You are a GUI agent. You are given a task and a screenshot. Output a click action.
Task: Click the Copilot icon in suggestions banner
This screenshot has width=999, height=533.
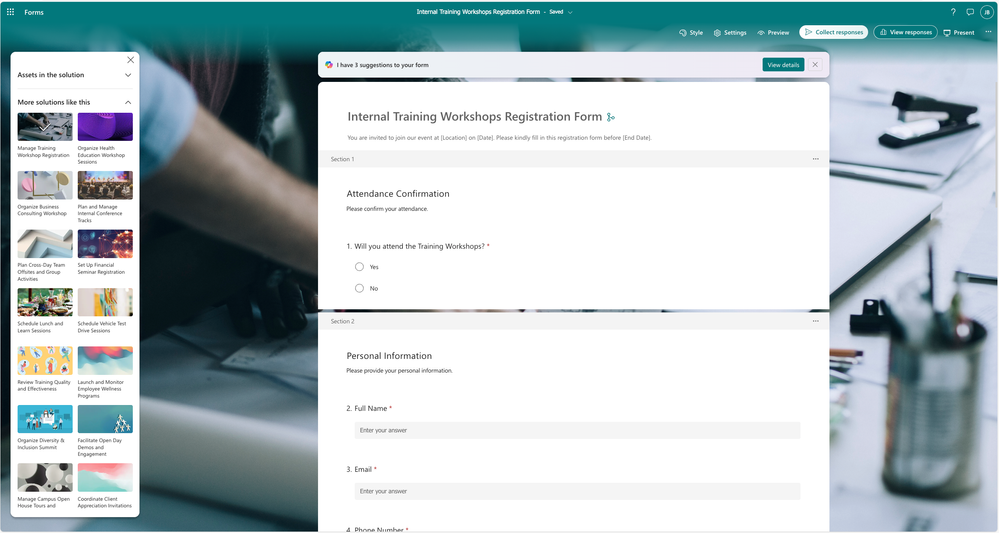point(329,65)
